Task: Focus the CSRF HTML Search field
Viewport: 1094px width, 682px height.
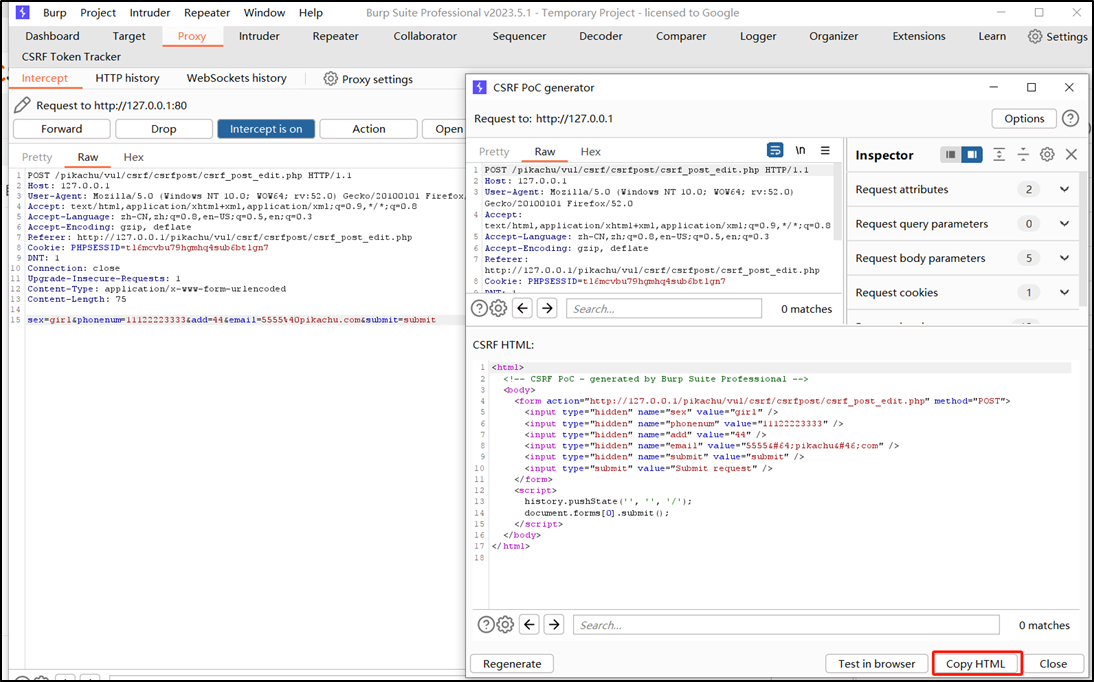Action: coord(786,625)
